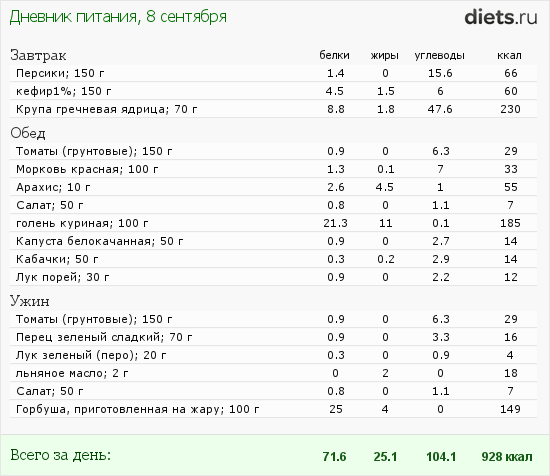Select 'Томаты (грунтовые); 150 г' under Ужин
This screenshot has width=550, height=476.
[x=274, y=319]
